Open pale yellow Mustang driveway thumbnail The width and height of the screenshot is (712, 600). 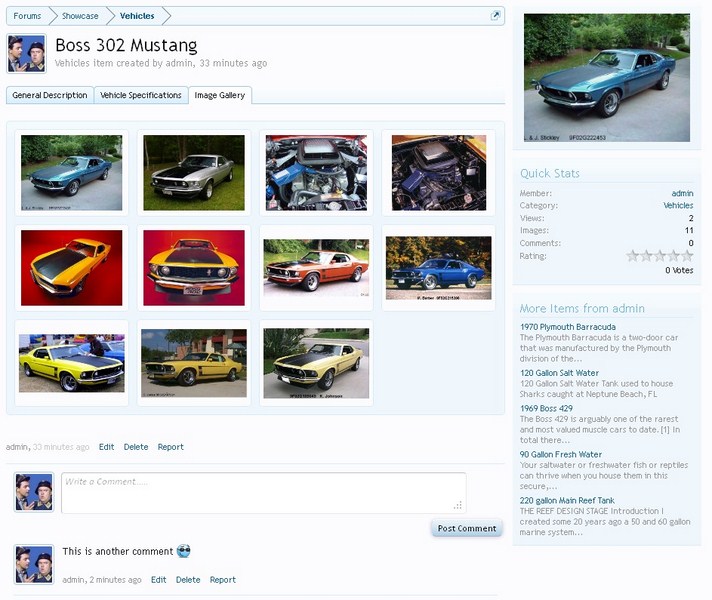pyautogui.click(x=316, y=363)
